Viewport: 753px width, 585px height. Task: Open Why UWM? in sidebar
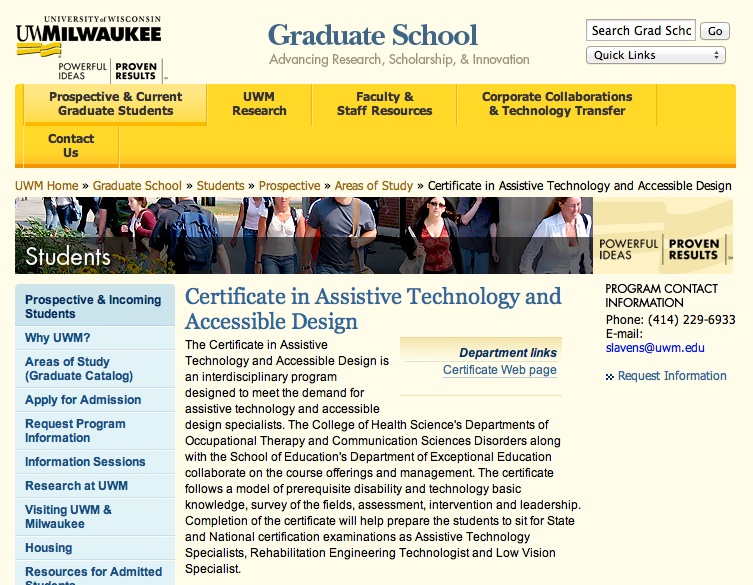(x=57, y=338)
